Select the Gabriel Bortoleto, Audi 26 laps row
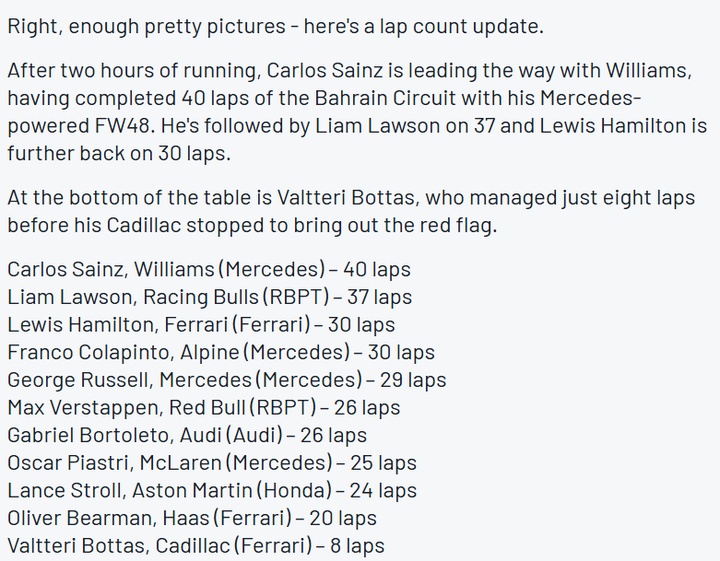The width and height of the screenshot is (720, 561). click(x=186, y=436)
